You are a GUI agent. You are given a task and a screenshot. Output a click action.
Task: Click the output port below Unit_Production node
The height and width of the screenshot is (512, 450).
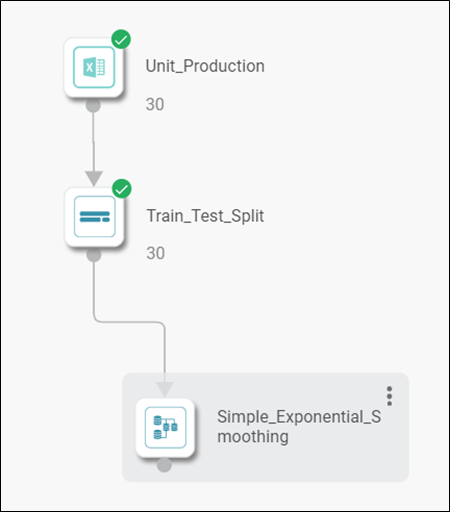tap(93, 105)
